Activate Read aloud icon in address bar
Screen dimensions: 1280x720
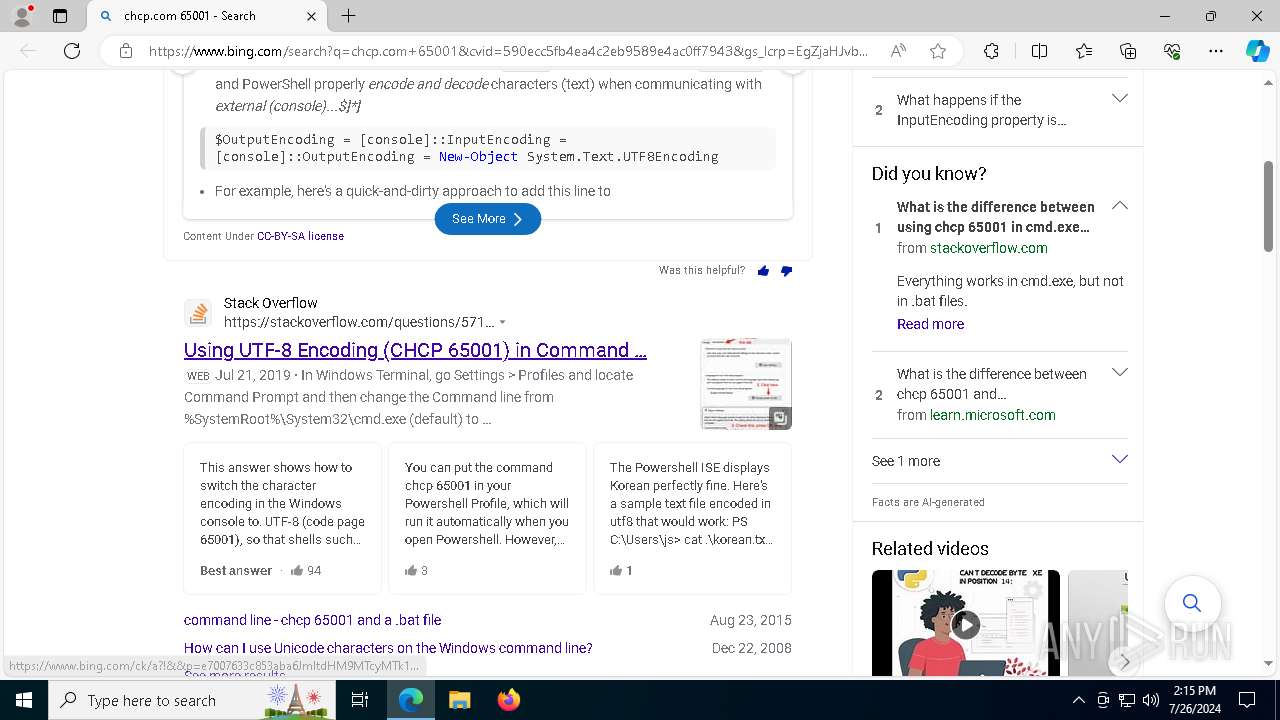click(x=898, y=51)
